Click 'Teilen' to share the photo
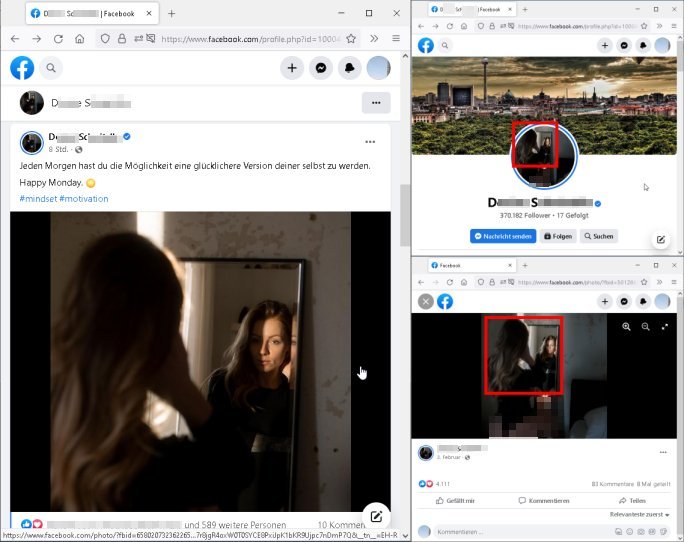The height and width of the screenshot is (542, 684). 632,501
